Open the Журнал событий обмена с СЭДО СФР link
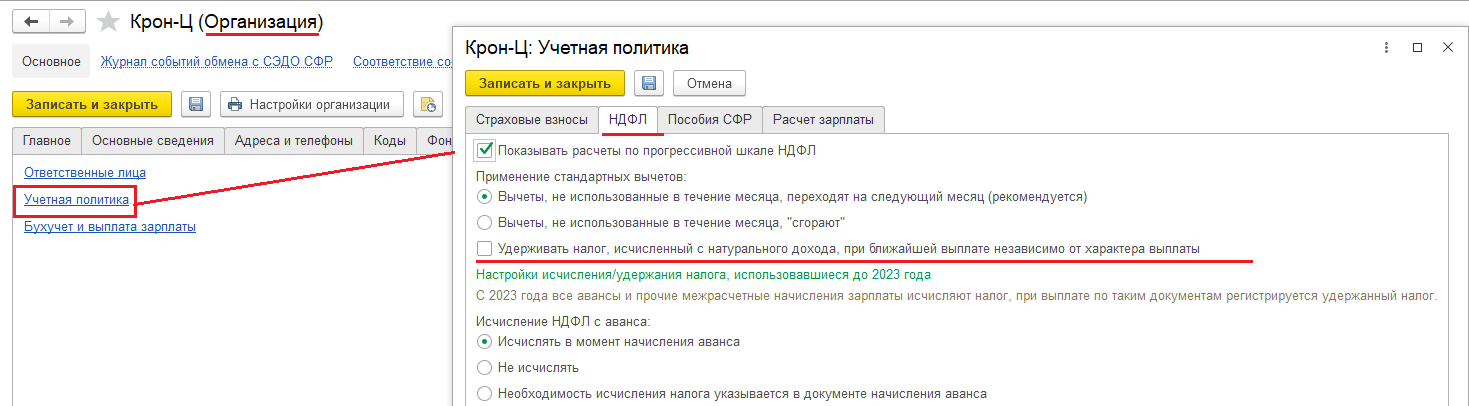This screenshot has height=406, width=1469. (x=217, y=62)
